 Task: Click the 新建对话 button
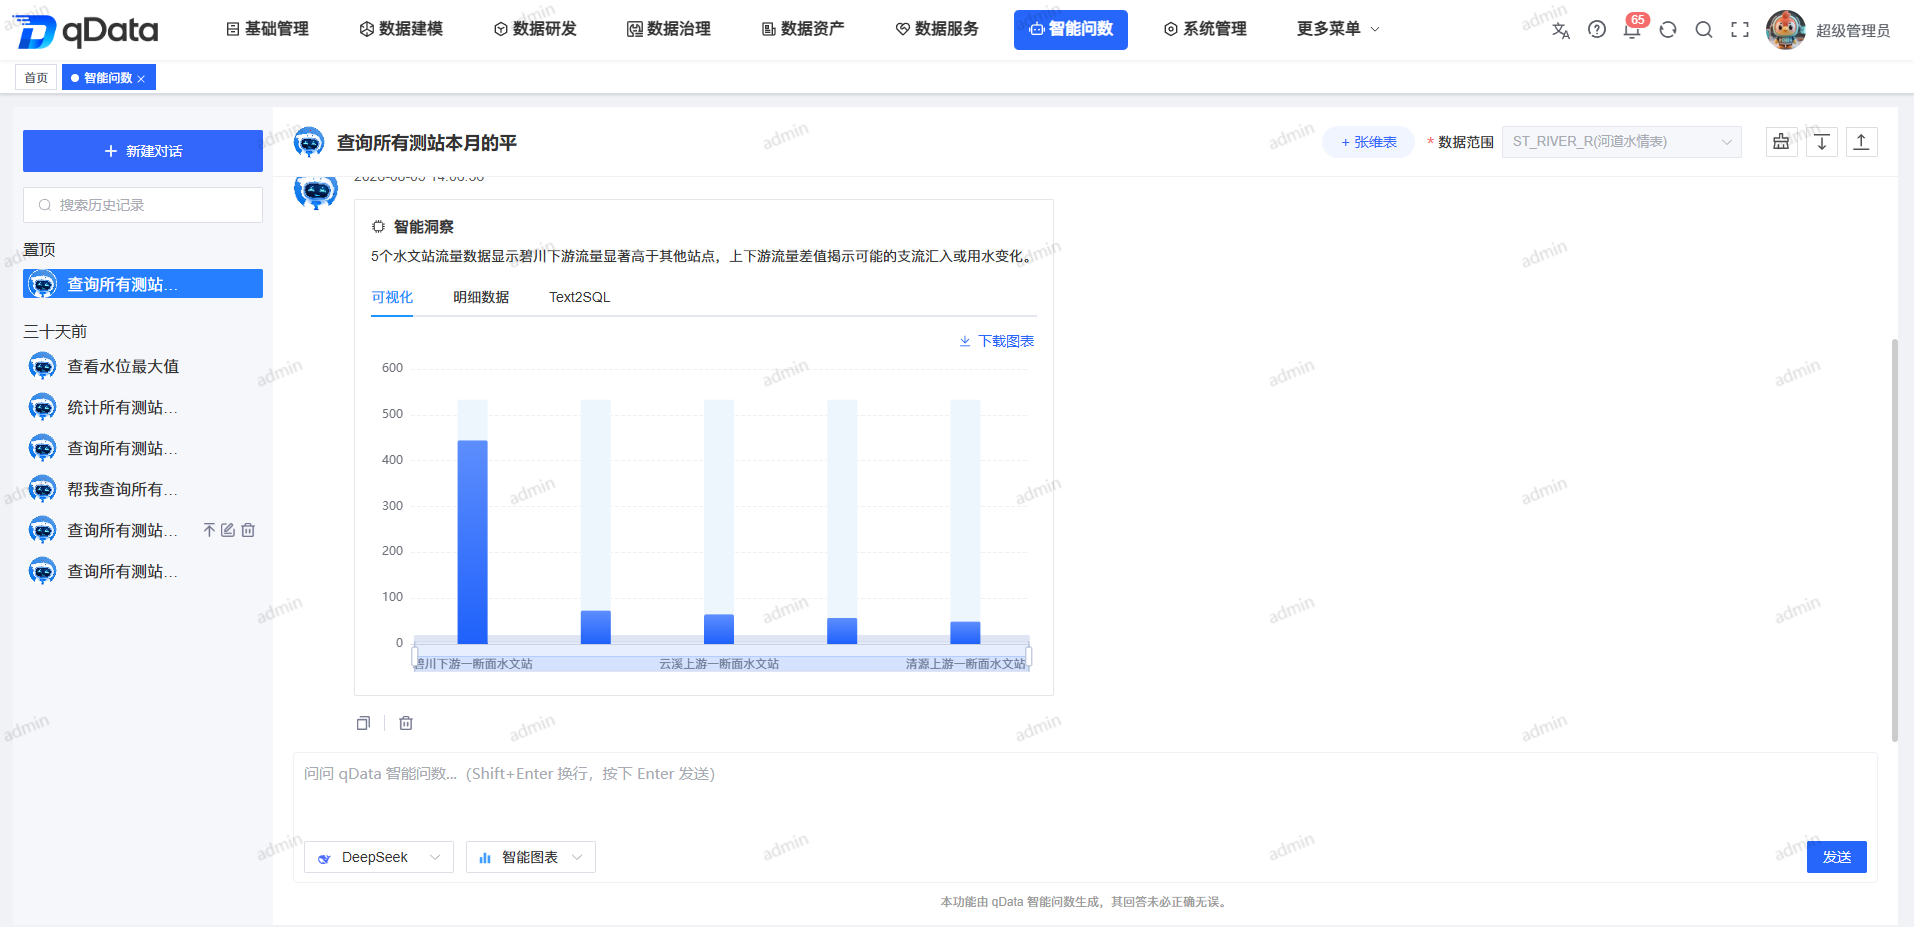tap(143, 151)
